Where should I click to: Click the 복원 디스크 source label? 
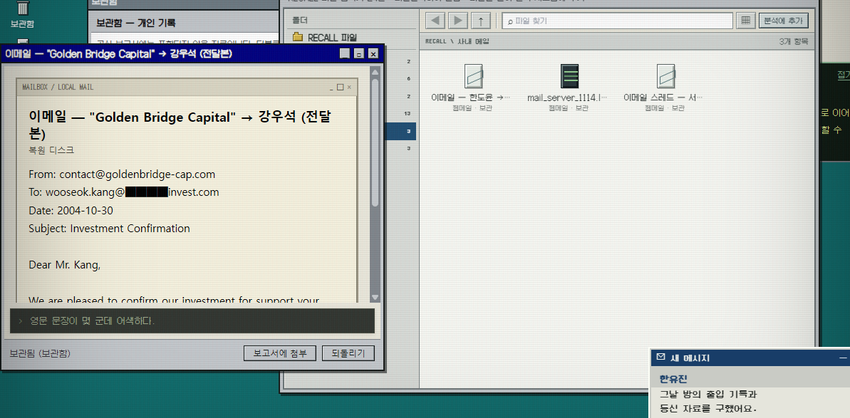coord(51,150)
